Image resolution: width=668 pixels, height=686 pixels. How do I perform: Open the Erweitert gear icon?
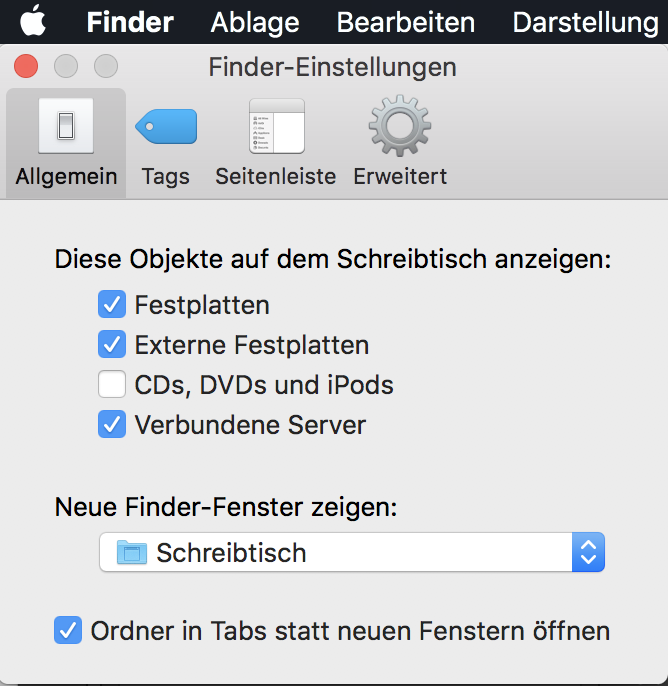(400, 126)
